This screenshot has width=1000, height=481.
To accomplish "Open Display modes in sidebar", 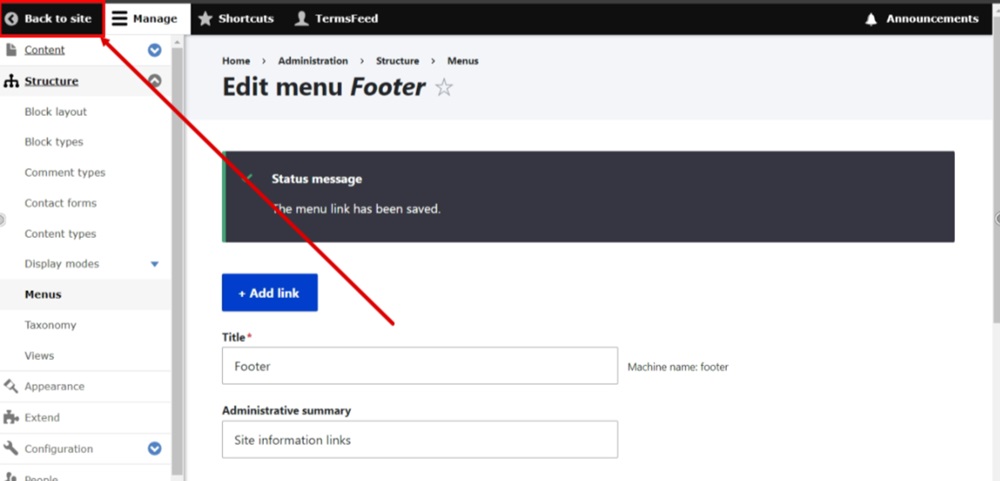I will 62,263.
